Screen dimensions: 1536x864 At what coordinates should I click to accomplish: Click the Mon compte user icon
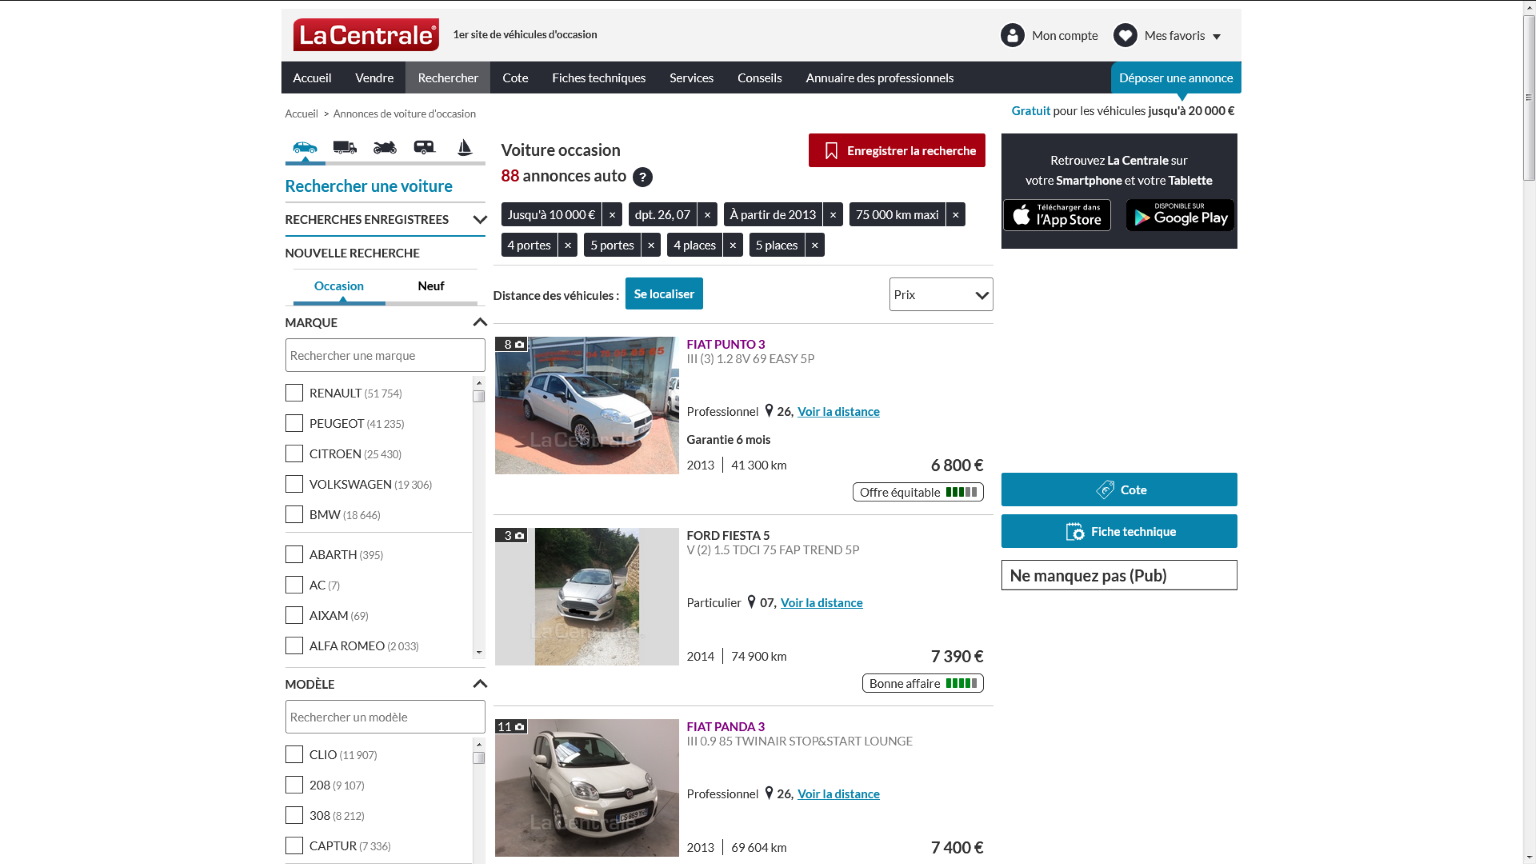[x=1013, y=35]
